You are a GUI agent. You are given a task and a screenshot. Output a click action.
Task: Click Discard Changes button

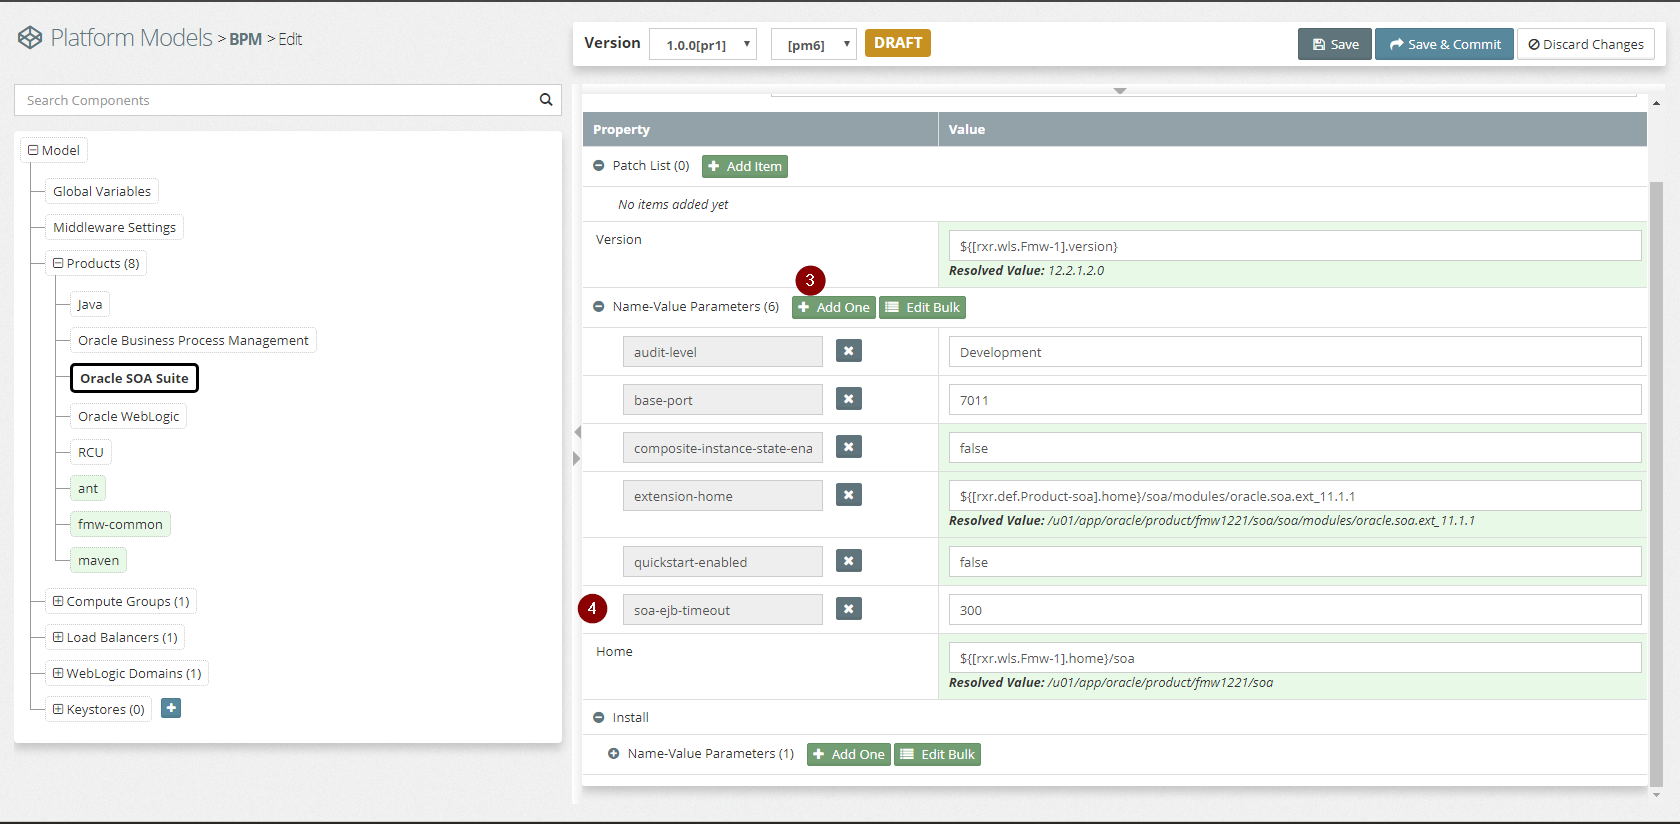pos(1585,44)
